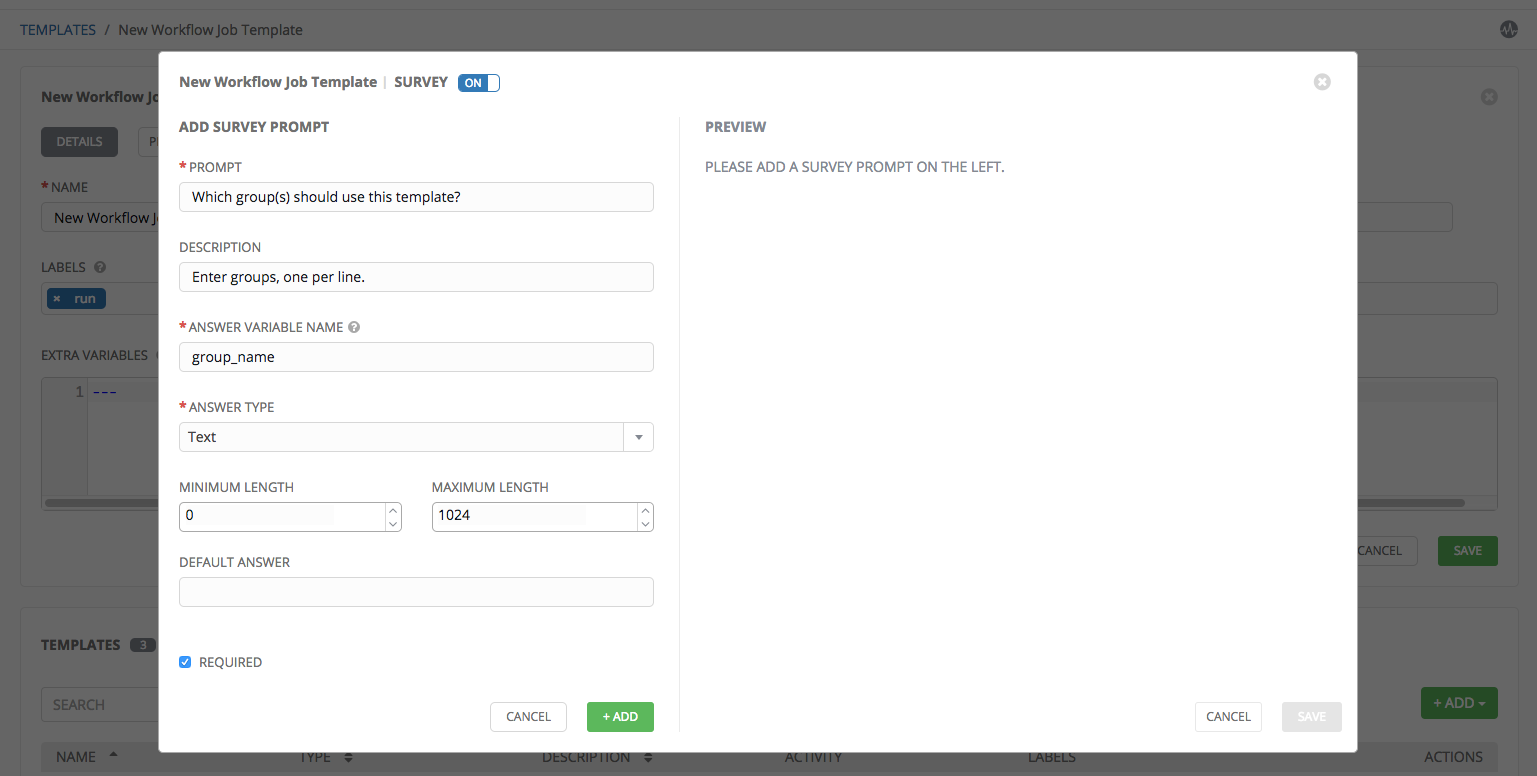Image resolution: width=1537 pixels, height=776 pixels.
Task: Remove the 'run' label tag
Action: [x=57, y=299]
